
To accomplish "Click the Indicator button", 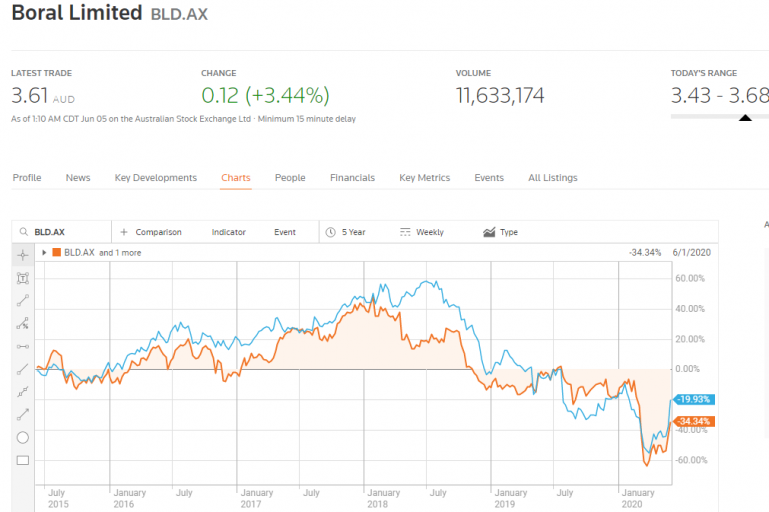I will [x=228, y=232].
